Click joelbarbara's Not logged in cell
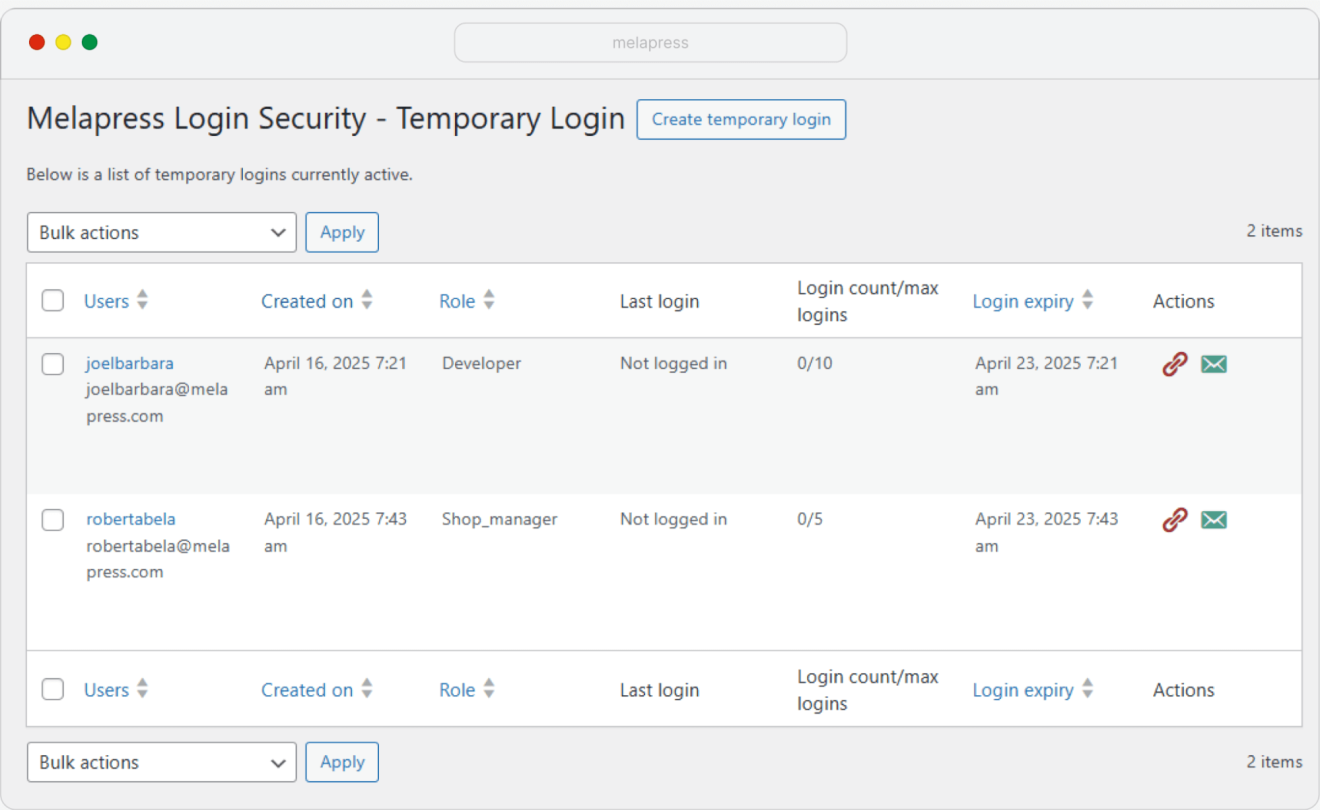 pos(673,363)
